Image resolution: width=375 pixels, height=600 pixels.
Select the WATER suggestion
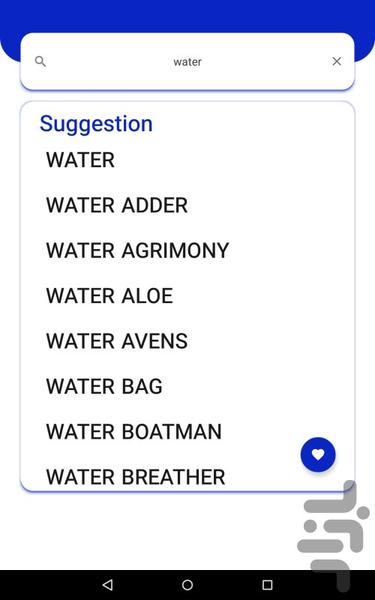pyautogui.click(x=80, y=160)
